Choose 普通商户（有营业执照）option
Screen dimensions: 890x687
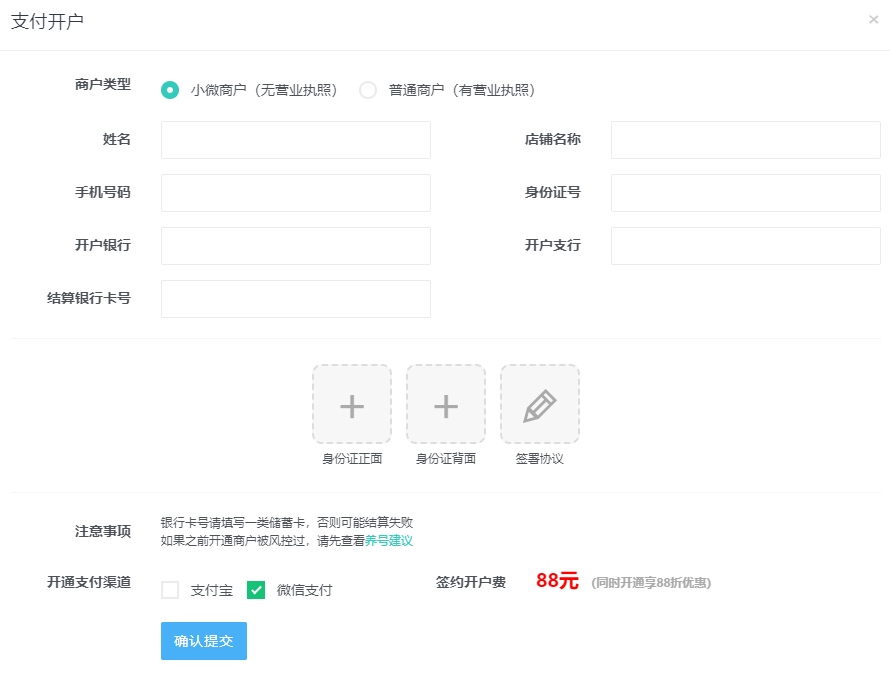point(367,89)
